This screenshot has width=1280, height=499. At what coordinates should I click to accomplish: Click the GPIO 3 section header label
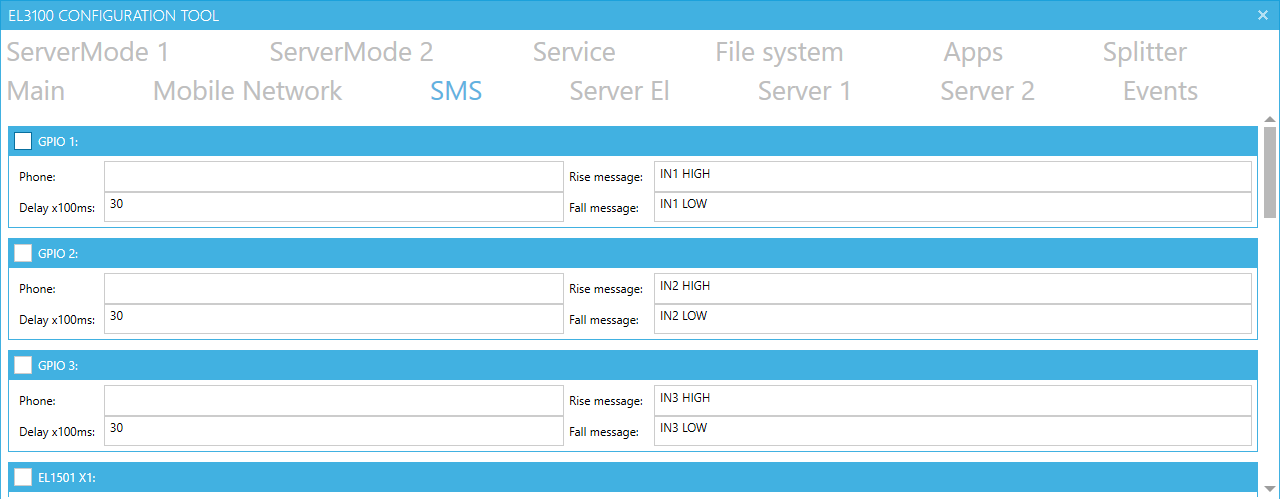click(58, 366)
